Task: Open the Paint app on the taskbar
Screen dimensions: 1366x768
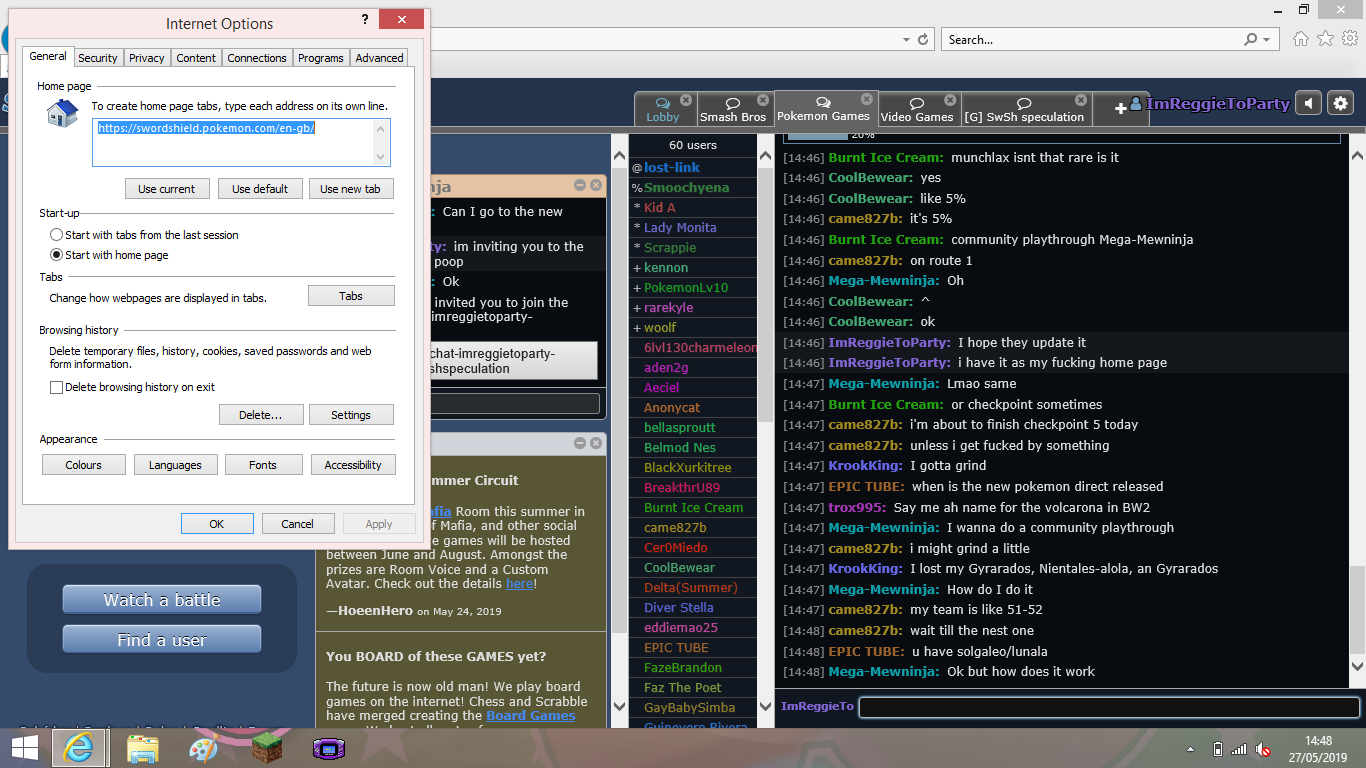Action: tap(203, 748)
